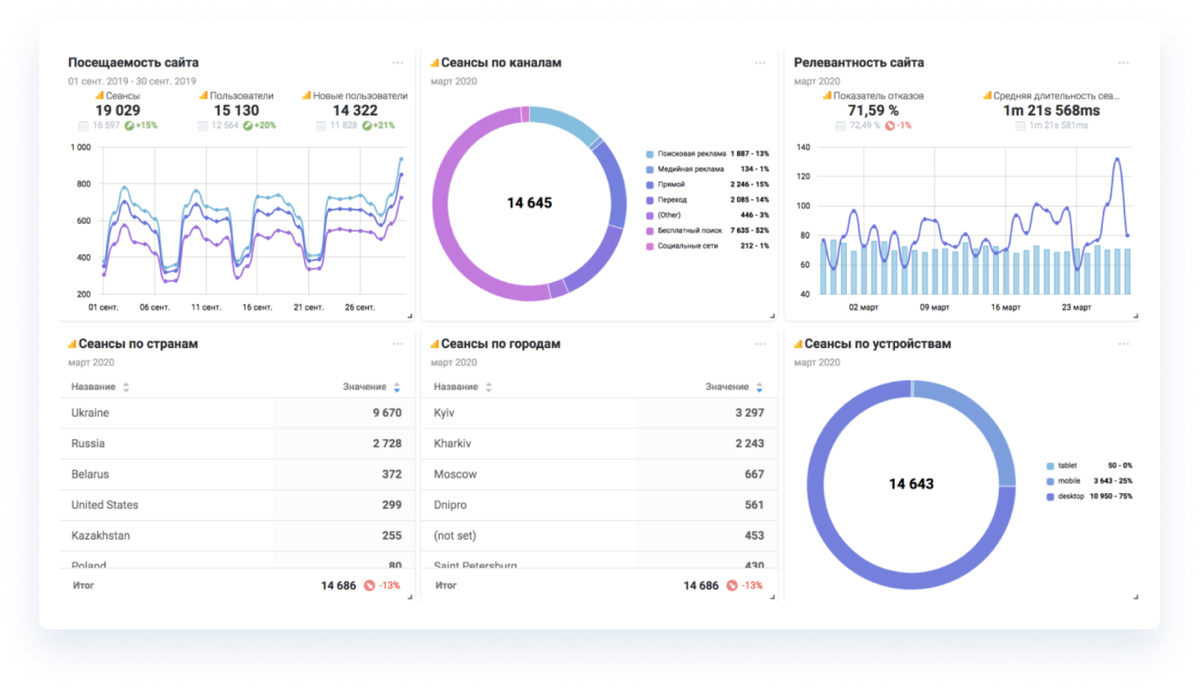
Task: Click the resize handle of Сеансы по каналам widget
Action: click(773, 316)
